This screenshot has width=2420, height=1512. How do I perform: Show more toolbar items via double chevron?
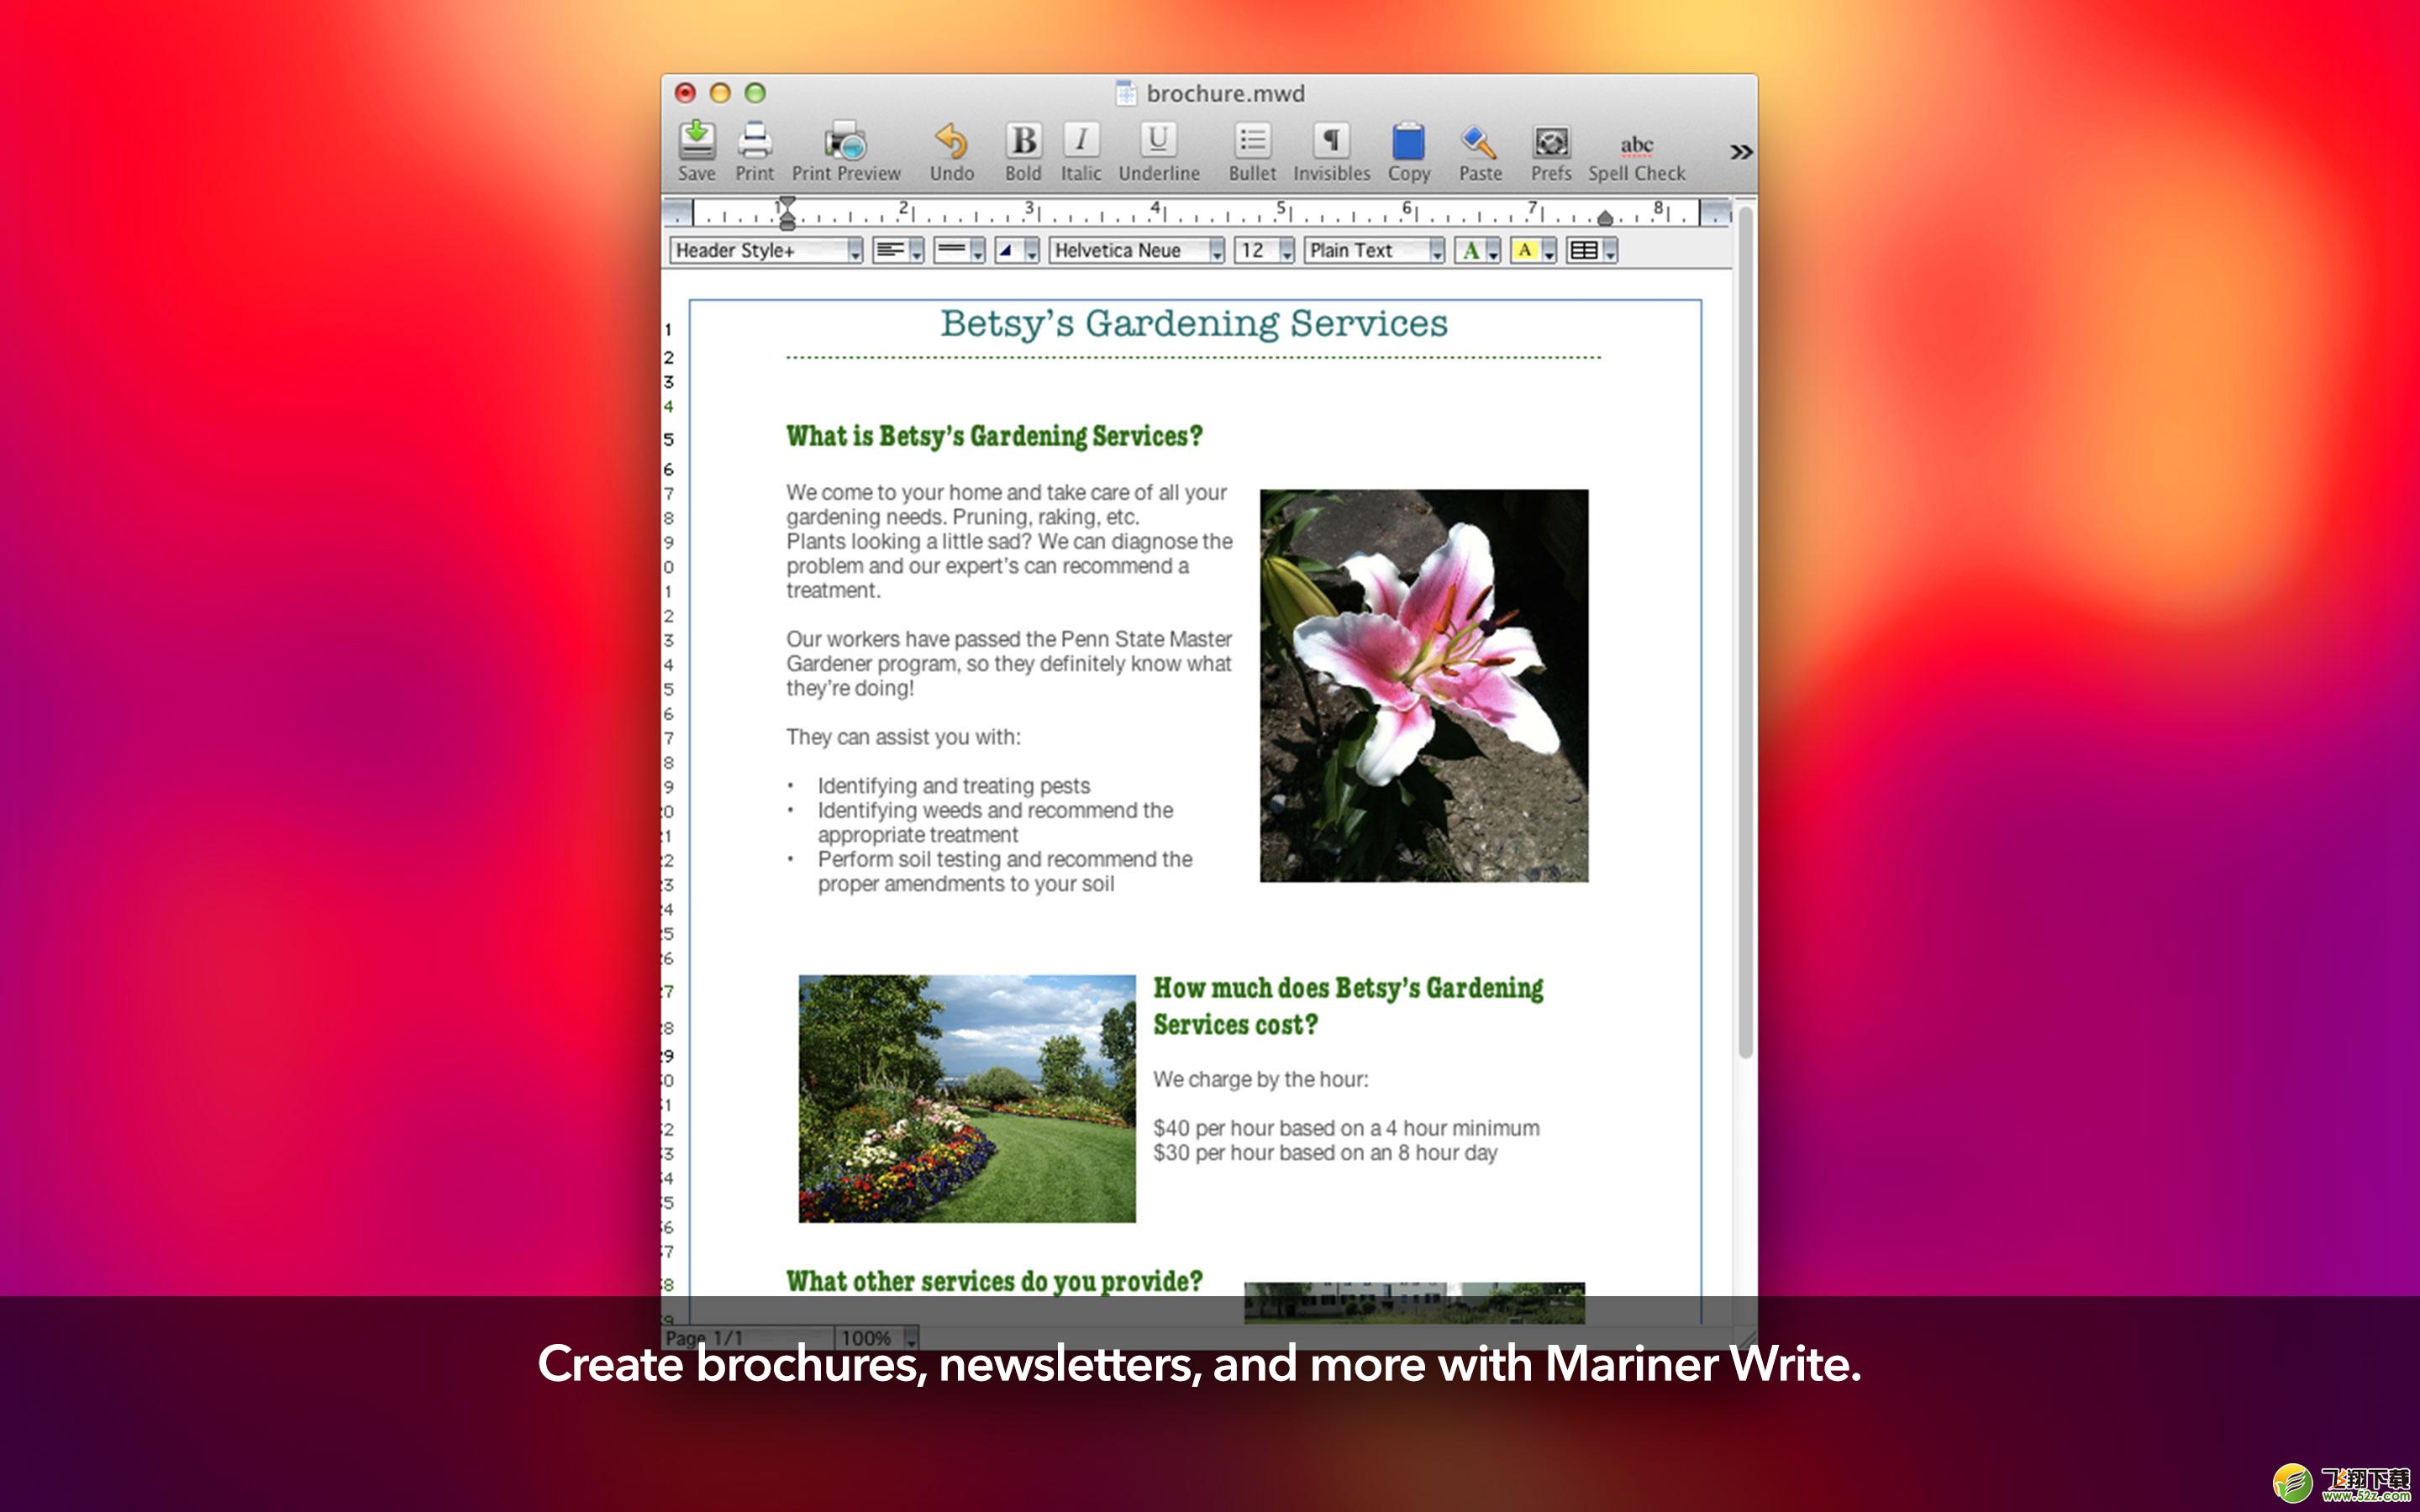[x=1741, y=151]
